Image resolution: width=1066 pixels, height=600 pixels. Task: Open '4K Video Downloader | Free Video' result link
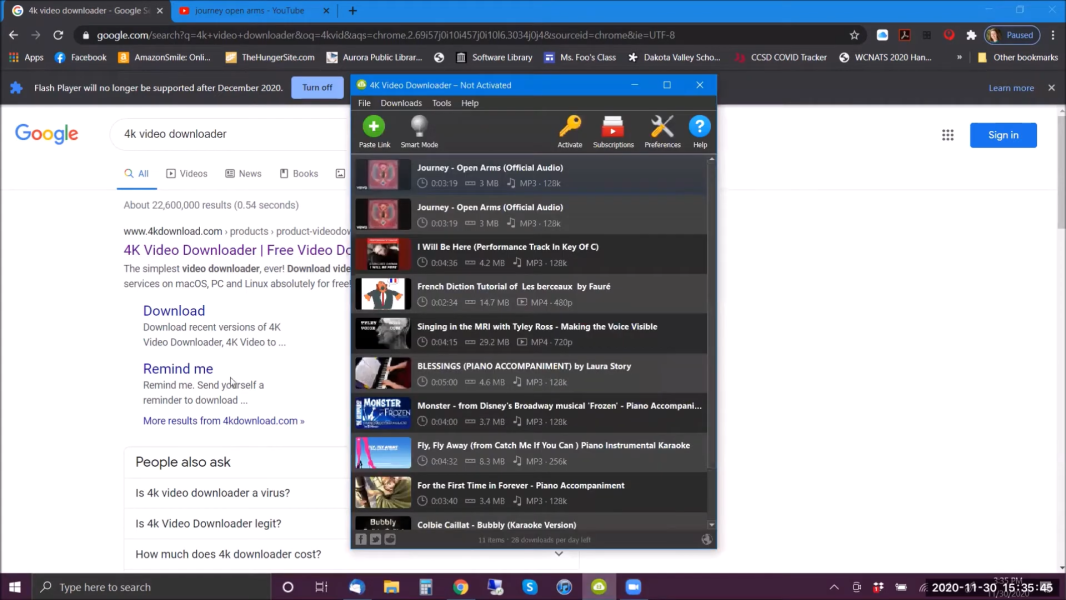[237, 250]
